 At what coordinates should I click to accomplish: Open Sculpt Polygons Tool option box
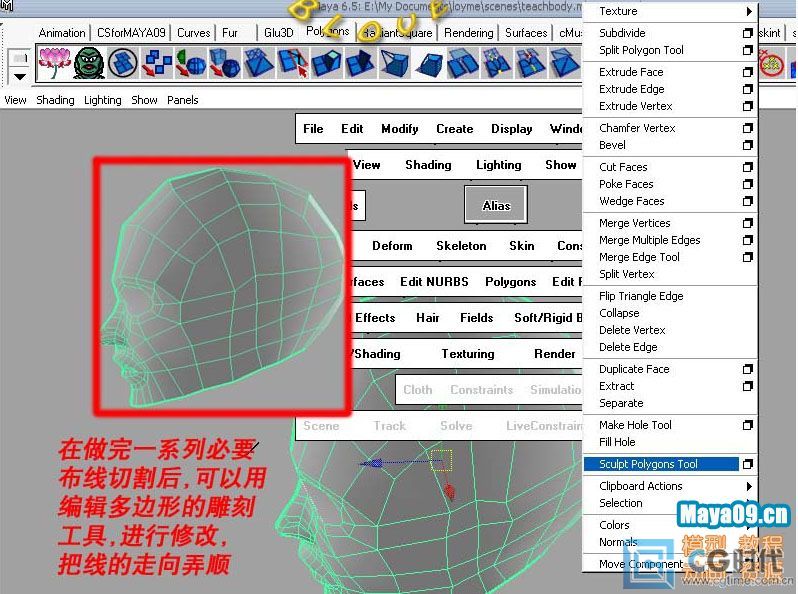pos(747,464)
